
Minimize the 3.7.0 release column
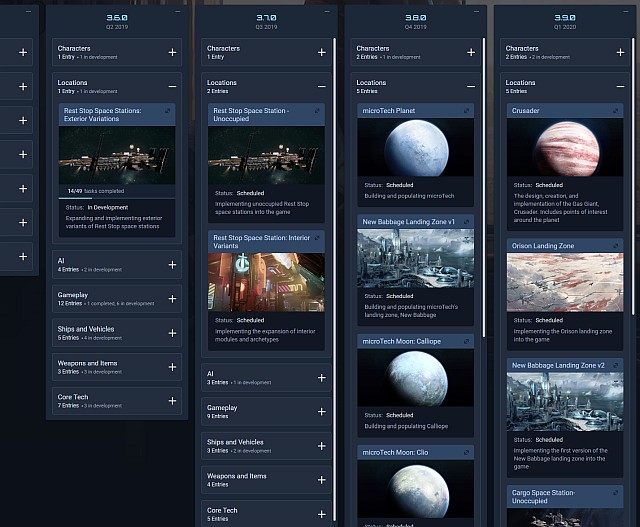327,11
